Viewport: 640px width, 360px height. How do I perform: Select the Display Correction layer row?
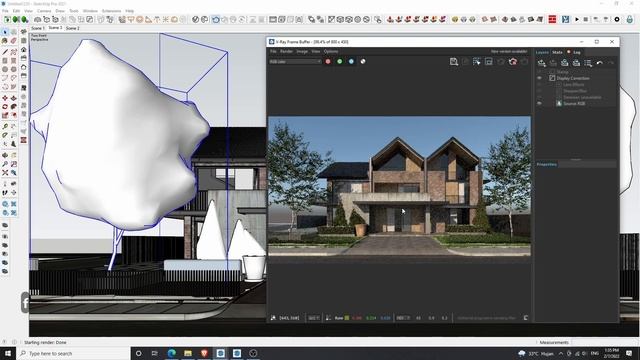click(576, 78)
